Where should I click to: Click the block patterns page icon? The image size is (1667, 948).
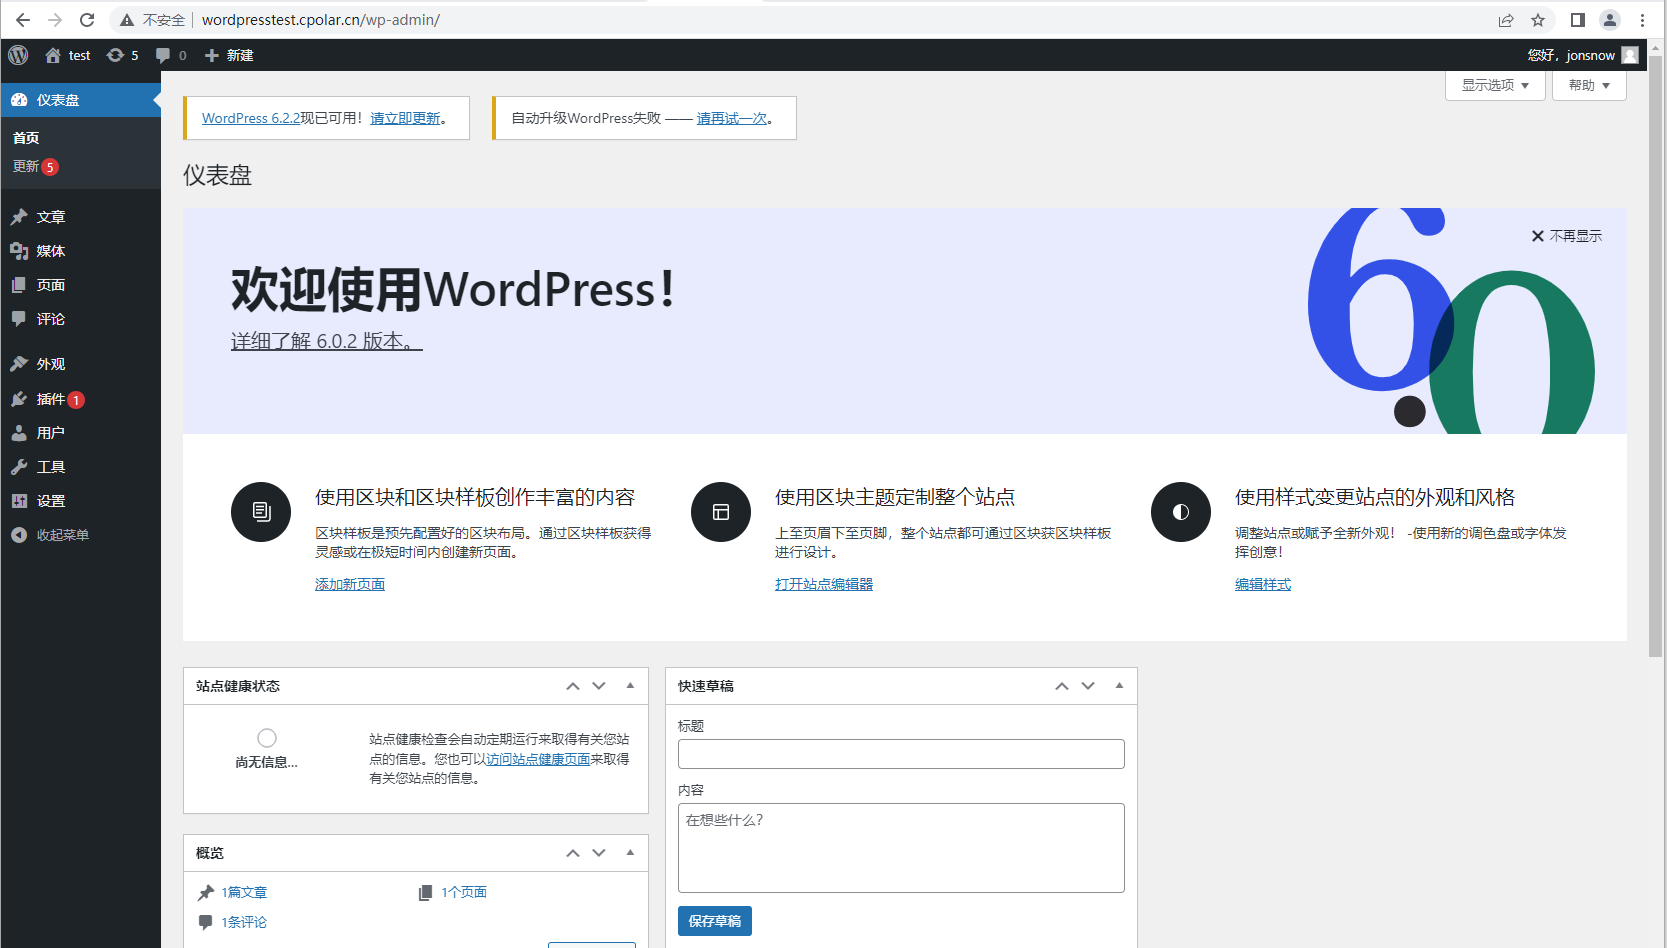(x=261, y=512)
